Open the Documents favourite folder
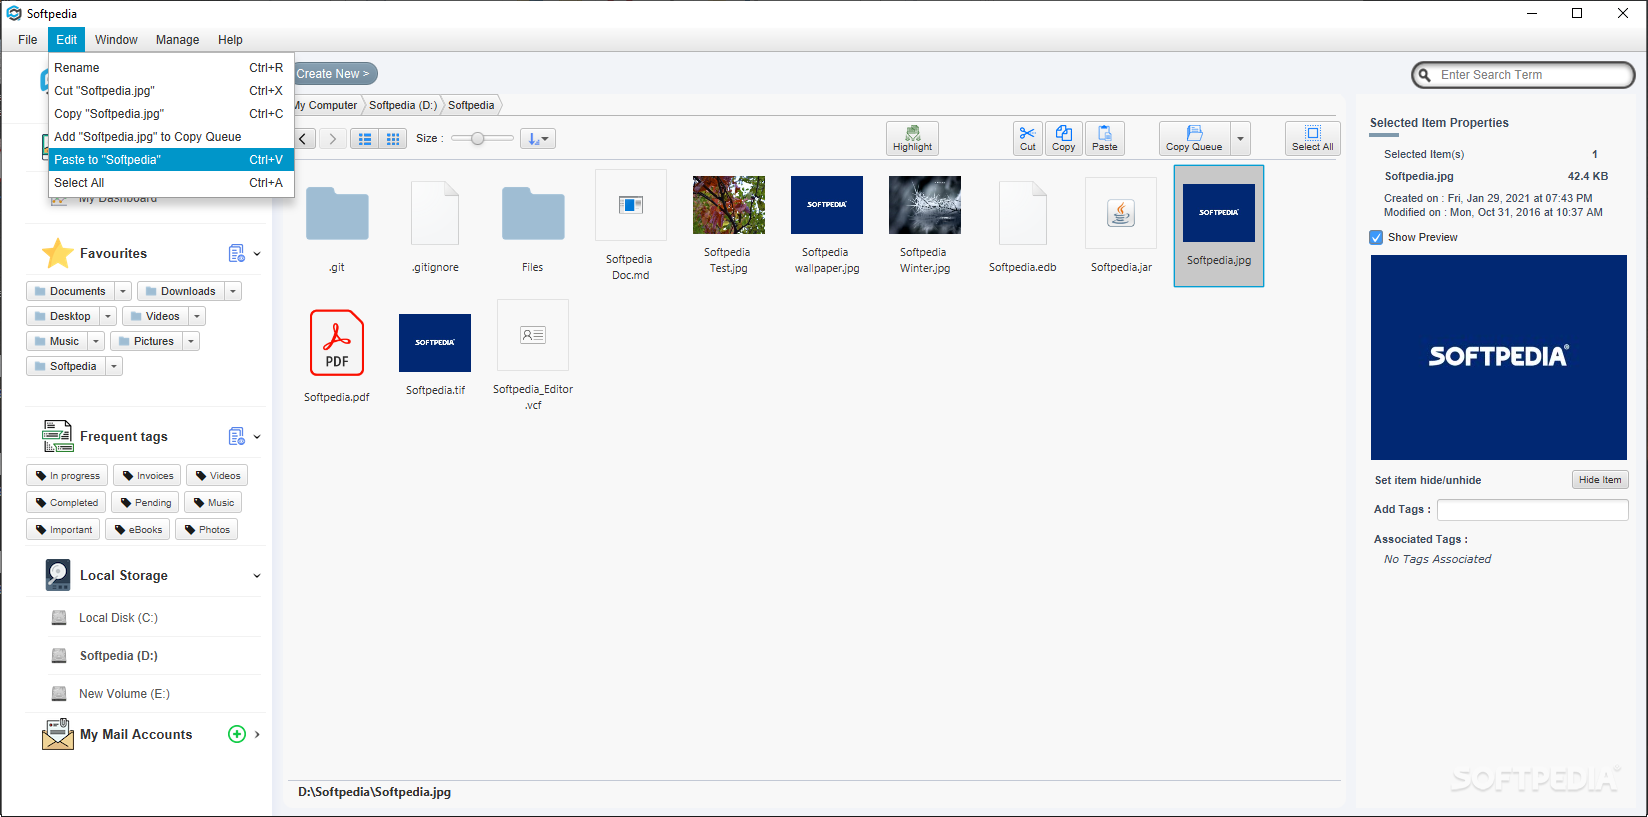1648x817 pixels. 70,291
